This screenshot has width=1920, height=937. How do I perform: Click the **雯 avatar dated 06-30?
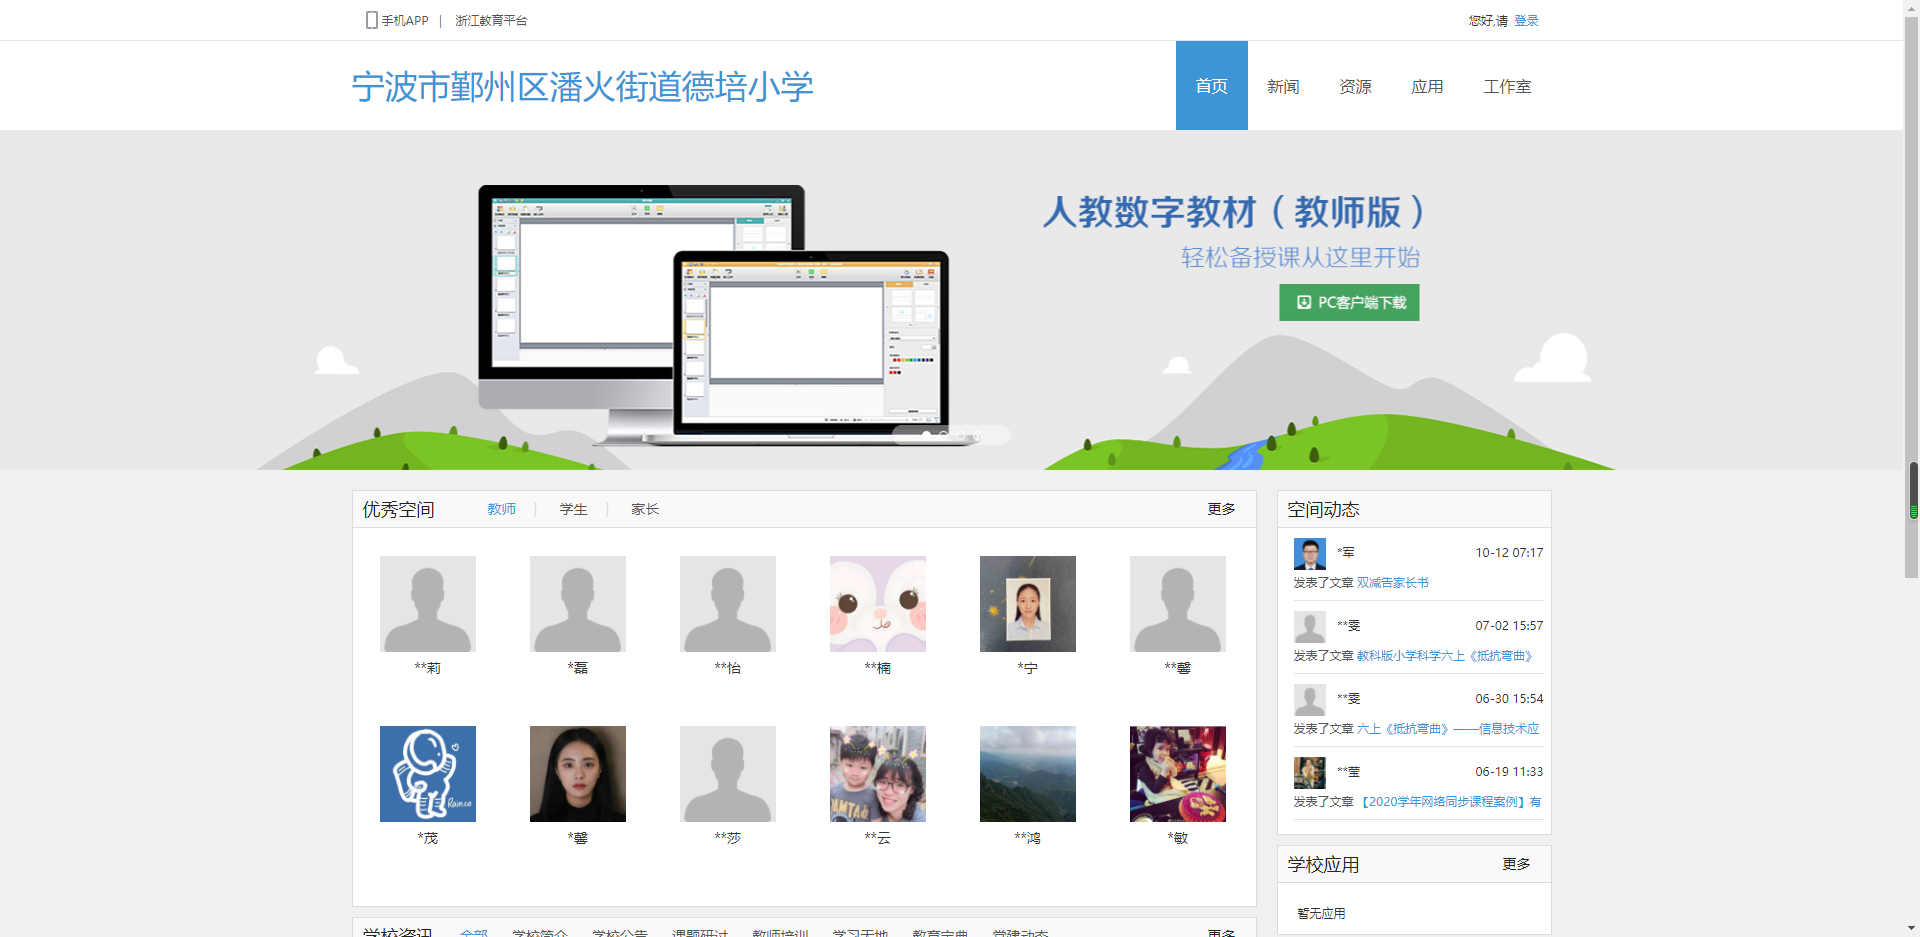1309,699
